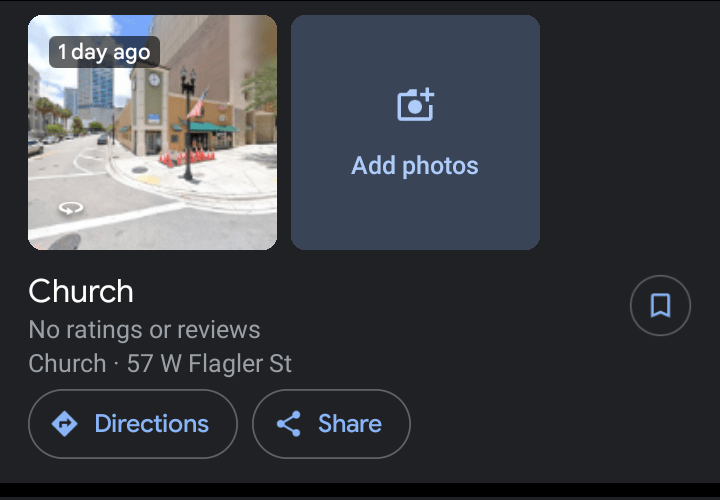This screenshot has height=500, width=720.
Task: Click the 'Share' text label
Action: point(350,423)
